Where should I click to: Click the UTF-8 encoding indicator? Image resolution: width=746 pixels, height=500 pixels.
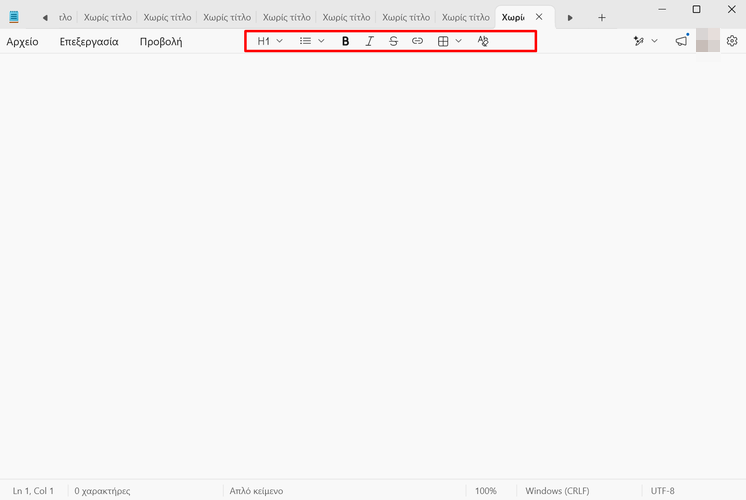click(x=662, y=490)
